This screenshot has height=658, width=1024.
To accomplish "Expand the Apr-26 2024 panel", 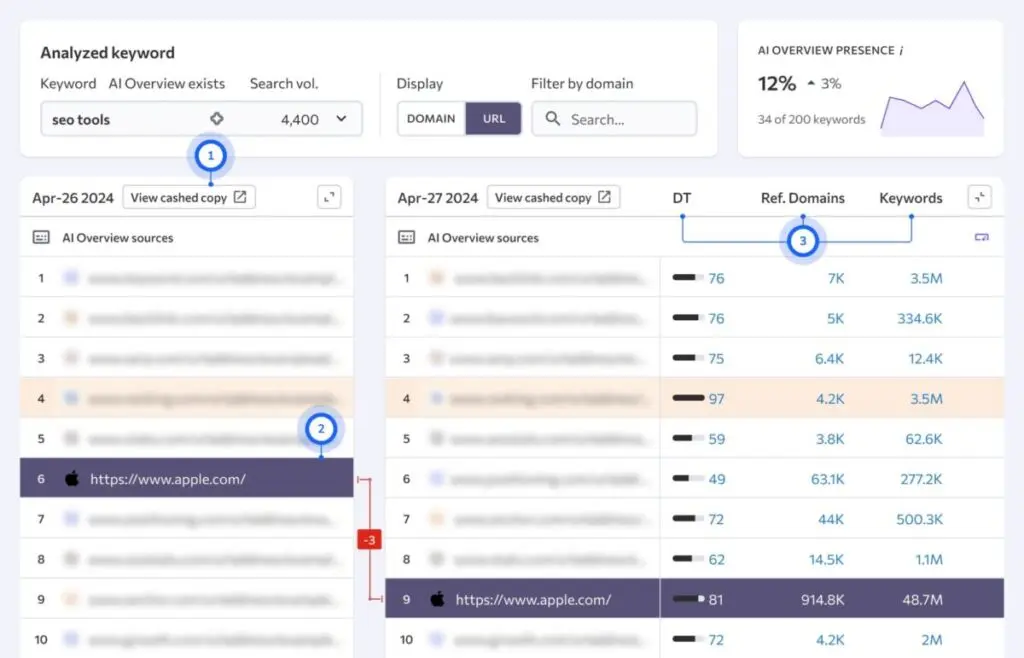I will point(329,197).
